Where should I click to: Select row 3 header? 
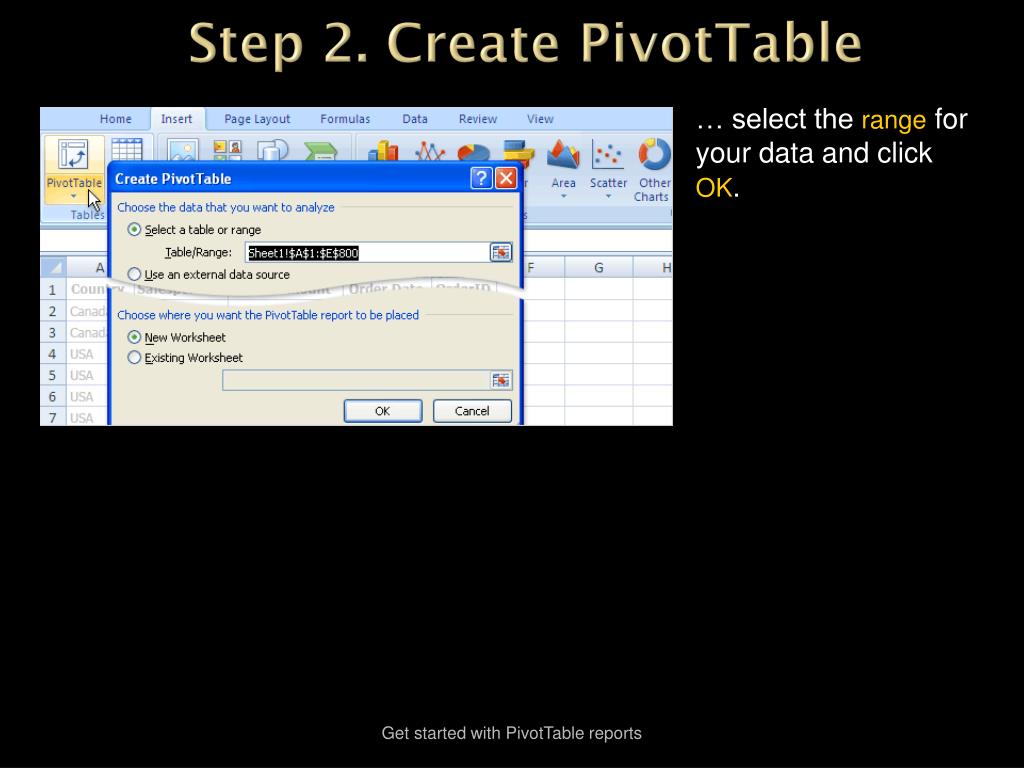tap(53, 332)
